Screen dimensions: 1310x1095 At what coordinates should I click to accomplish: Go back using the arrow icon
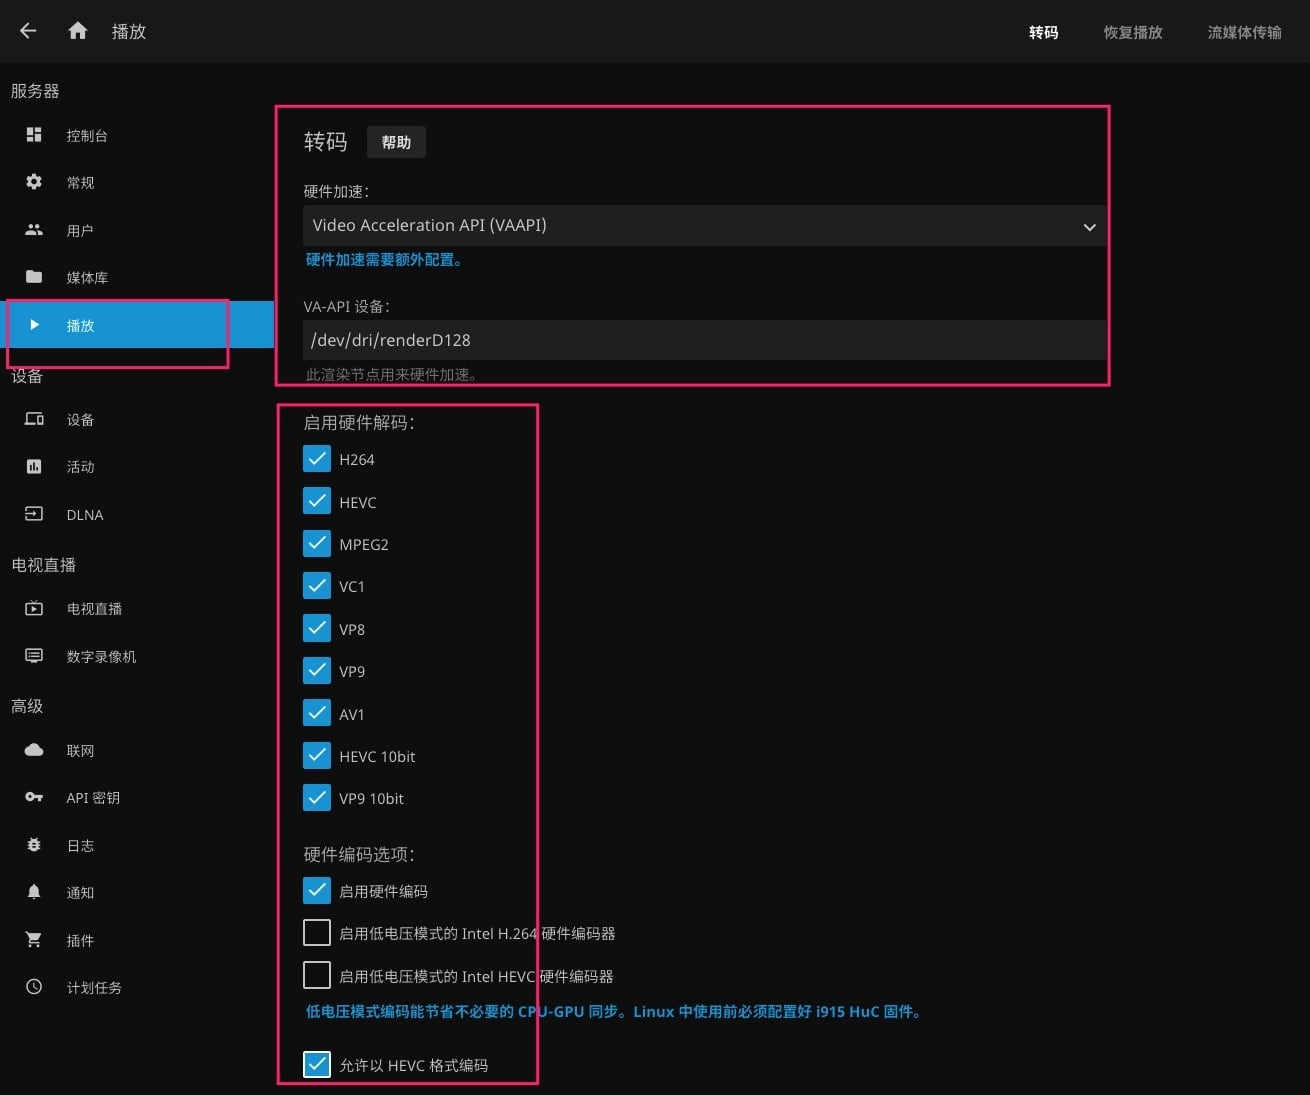pos(28,31)
